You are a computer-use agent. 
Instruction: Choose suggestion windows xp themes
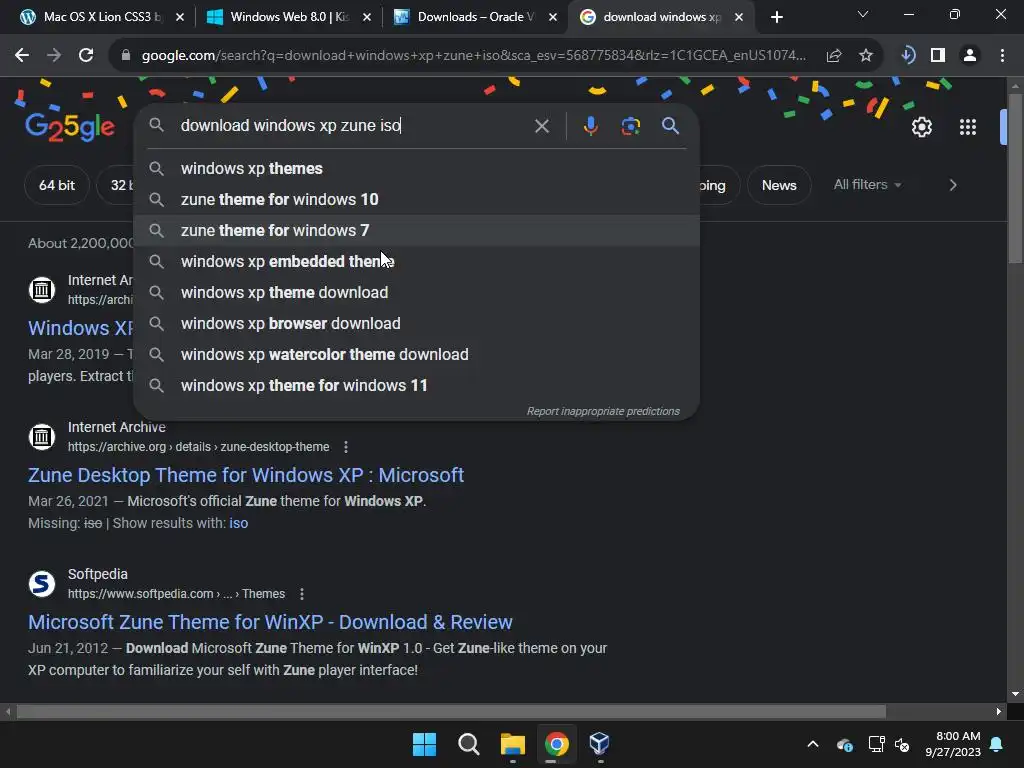point(417,168)
